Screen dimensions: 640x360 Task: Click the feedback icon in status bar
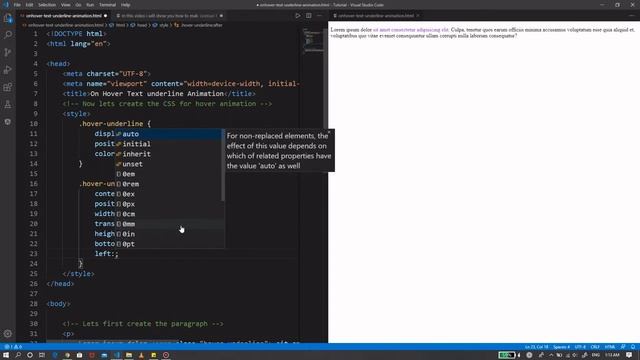623,347
